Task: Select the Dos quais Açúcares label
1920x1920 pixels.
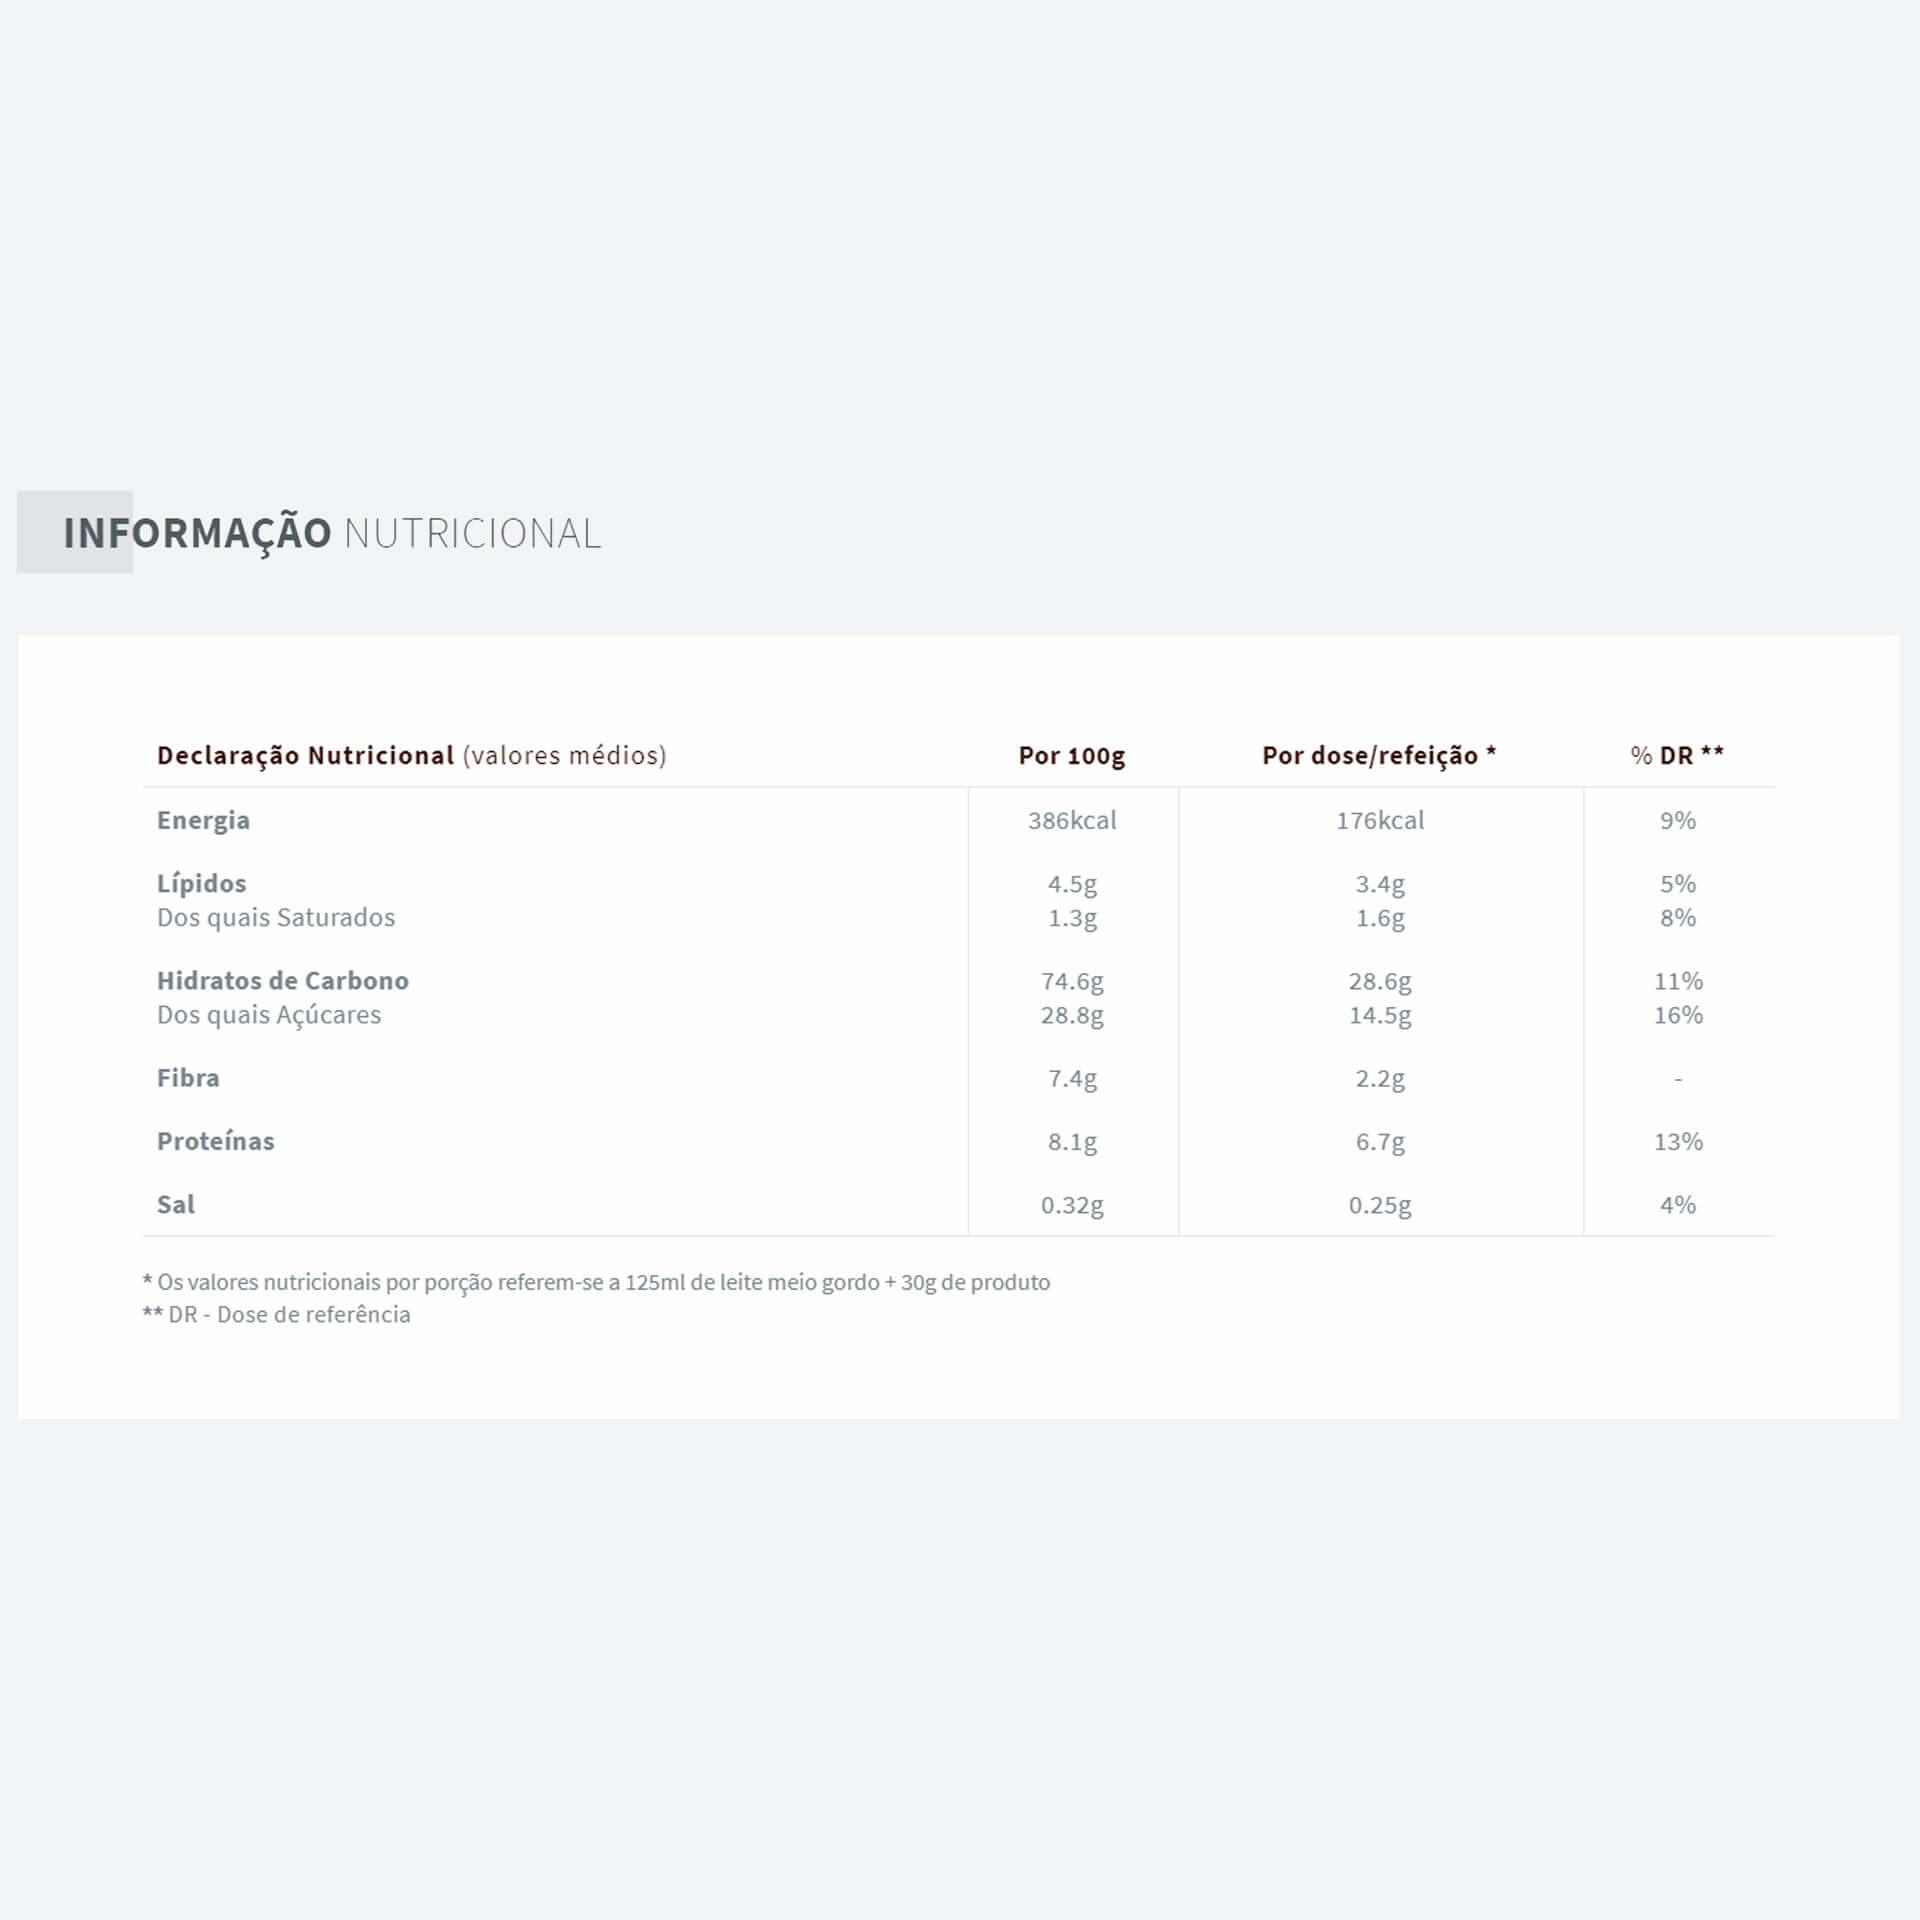Action: (x=269, y=1014)
